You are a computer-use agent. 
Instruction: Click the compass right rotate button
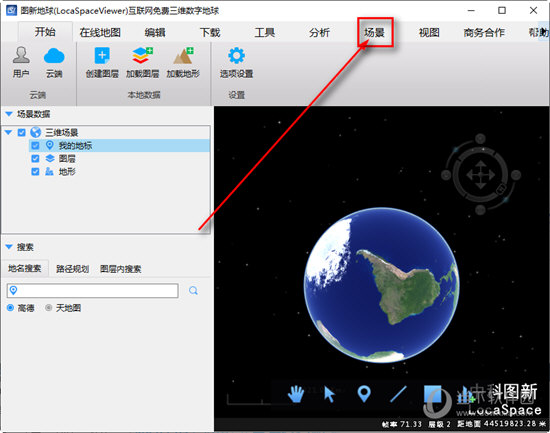515,174
